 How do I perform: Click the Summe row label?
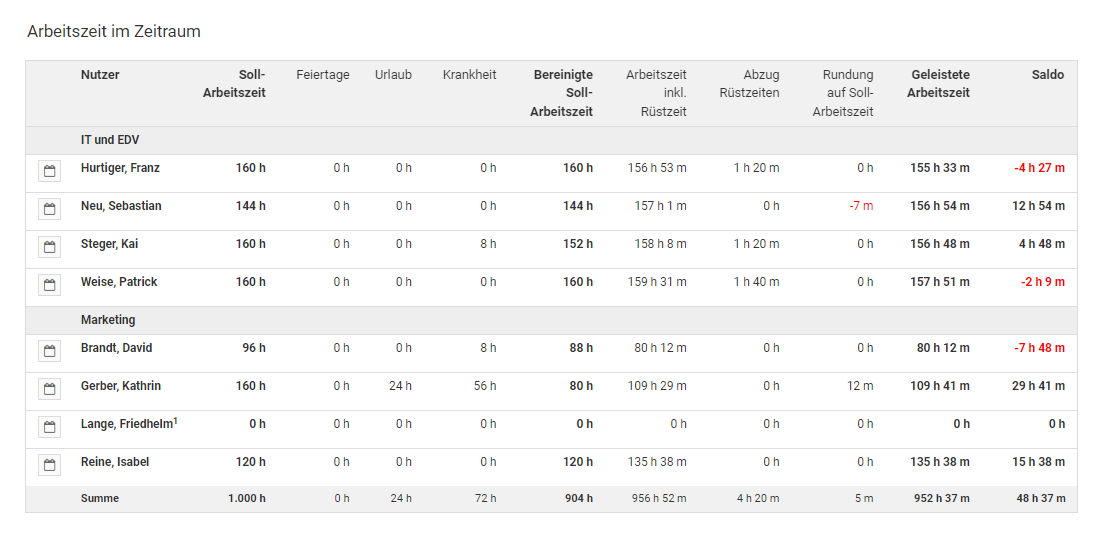click(100, 498)
